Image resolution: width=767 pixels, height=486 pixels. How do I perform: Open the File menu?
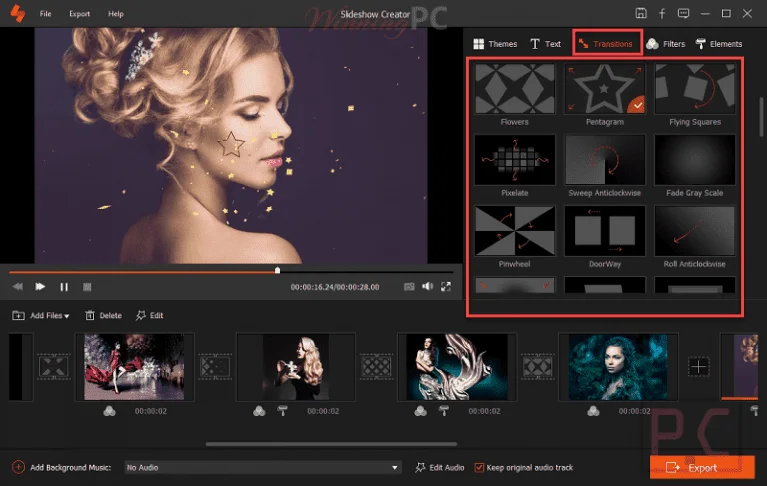45,14
